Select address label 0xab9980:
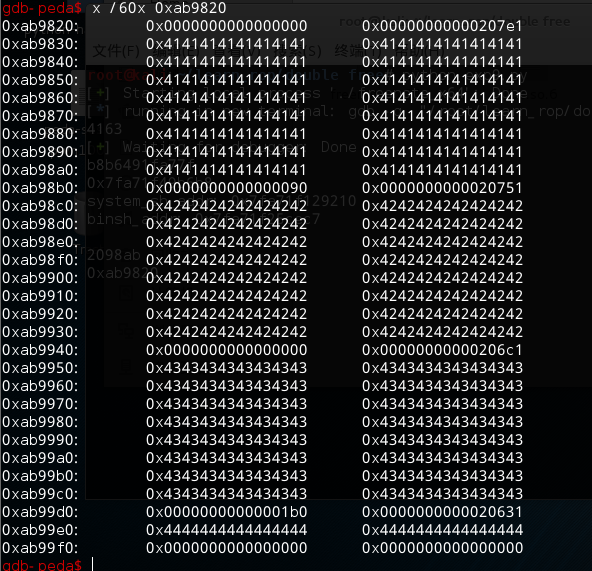Viewport: 592px width, 571px height. click(40, 422)
